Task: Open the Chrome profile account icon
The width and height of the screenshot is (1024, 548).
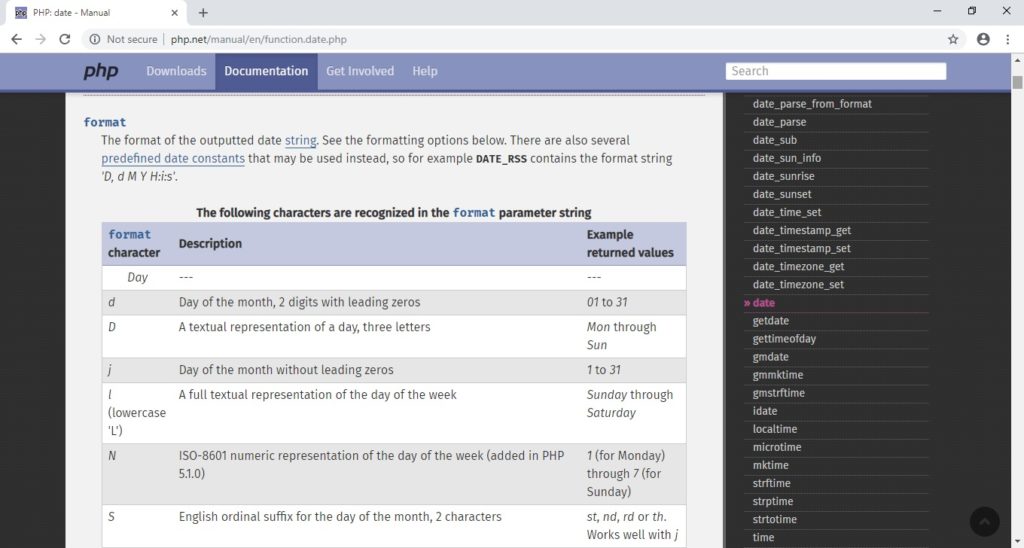Action: (x=983, y=39)
